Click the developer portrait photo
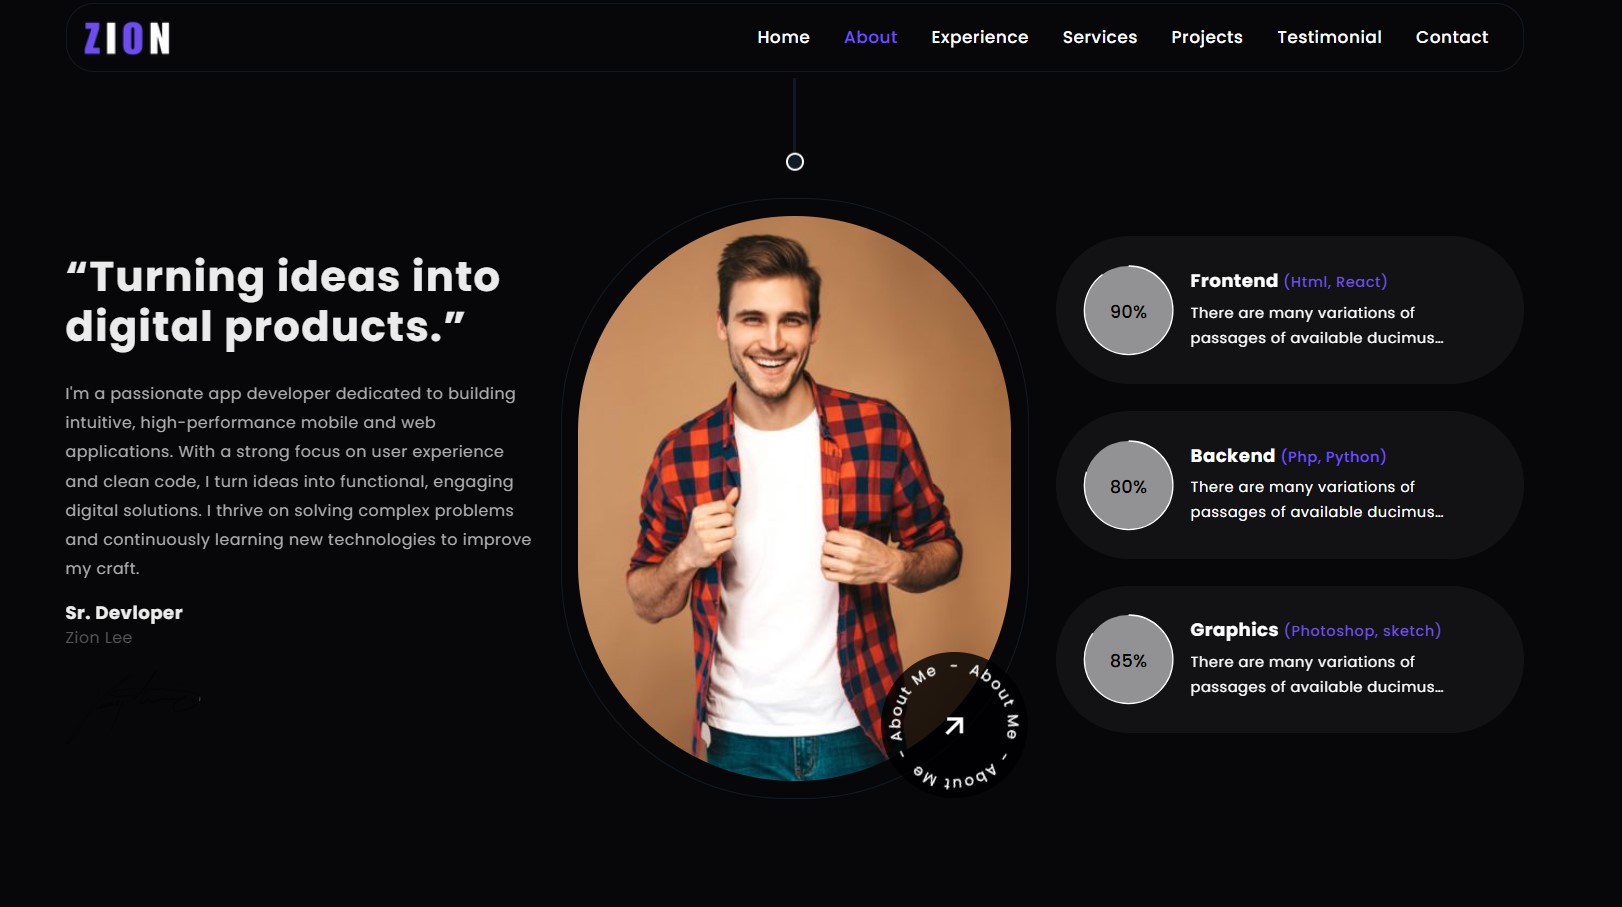The height and width of the screenshot is (907, 1622). click(794, 498)
